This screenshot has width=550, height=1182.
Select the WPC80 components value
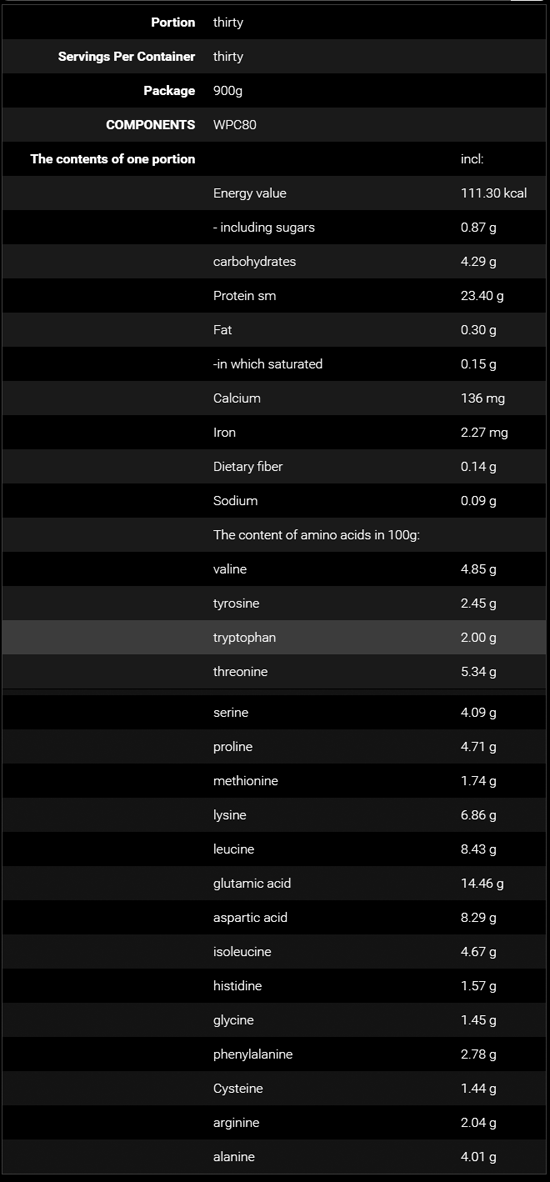pos(234,124)
